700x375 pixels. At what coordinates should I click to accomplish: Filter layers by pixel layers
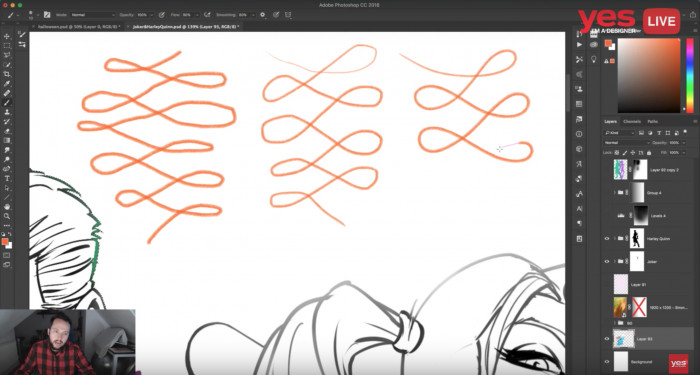click(642, 133)
